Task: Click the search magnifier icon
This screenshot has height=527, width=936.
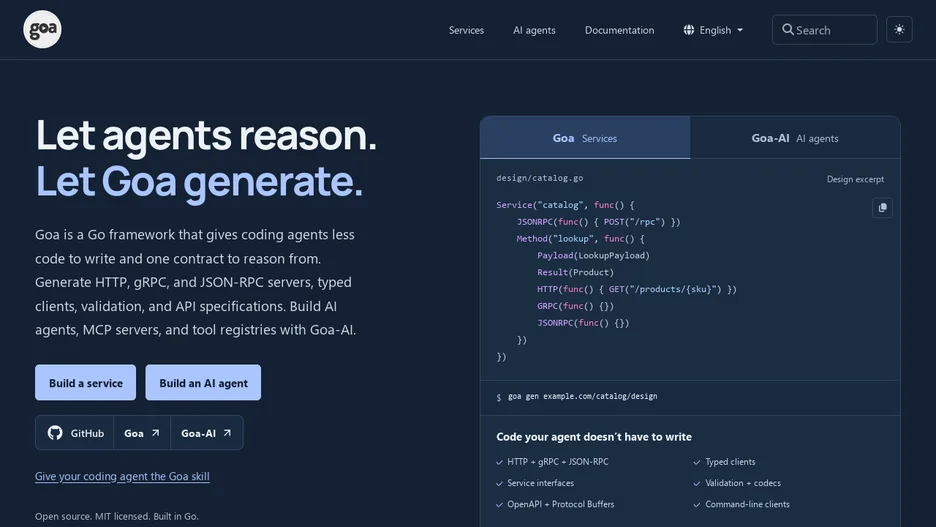Action: point(788,29)
